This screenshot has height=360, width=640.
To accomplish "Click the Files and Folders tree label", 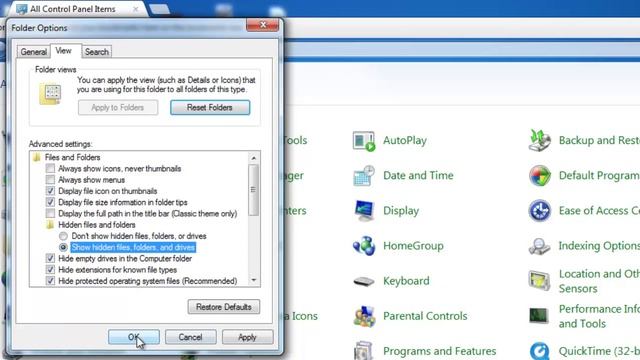I will (73, 158).
